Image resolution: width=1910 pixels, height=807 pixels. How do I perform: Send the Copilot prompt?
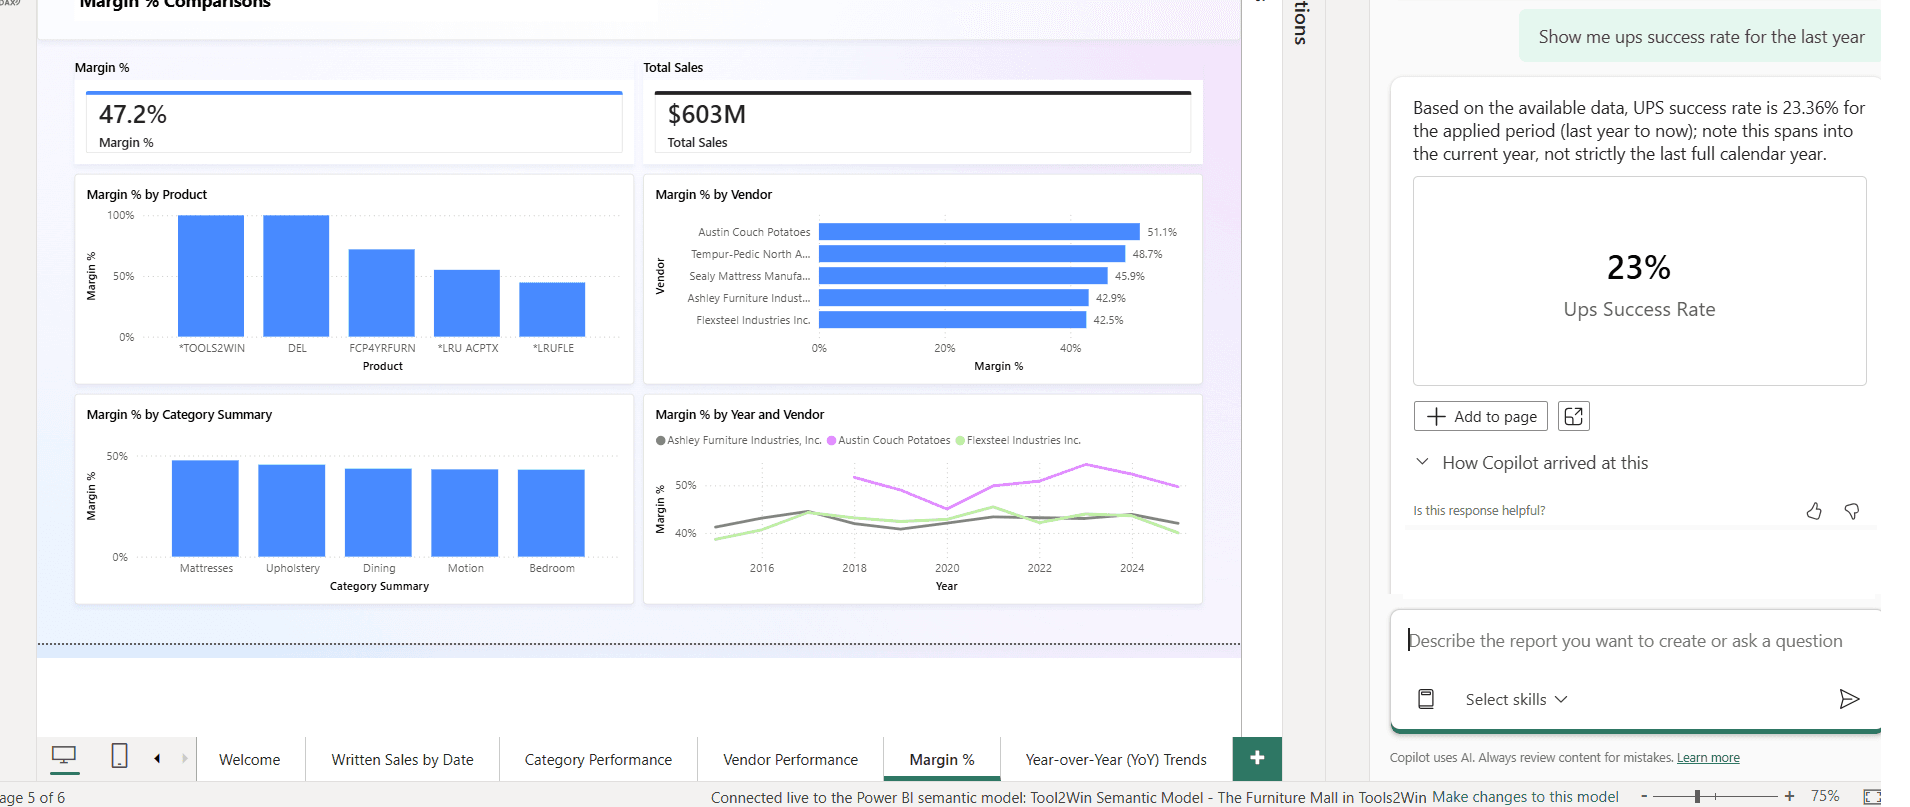(1849, 699)
